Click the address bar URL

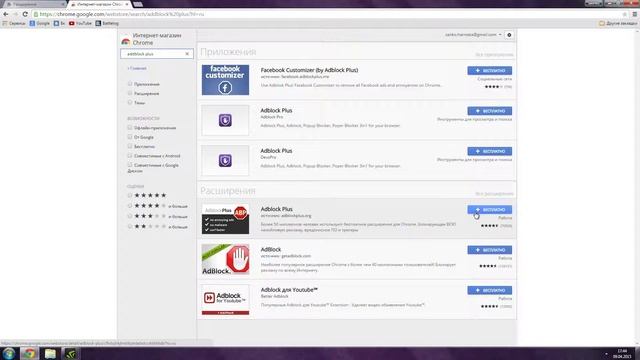point(122,14)
